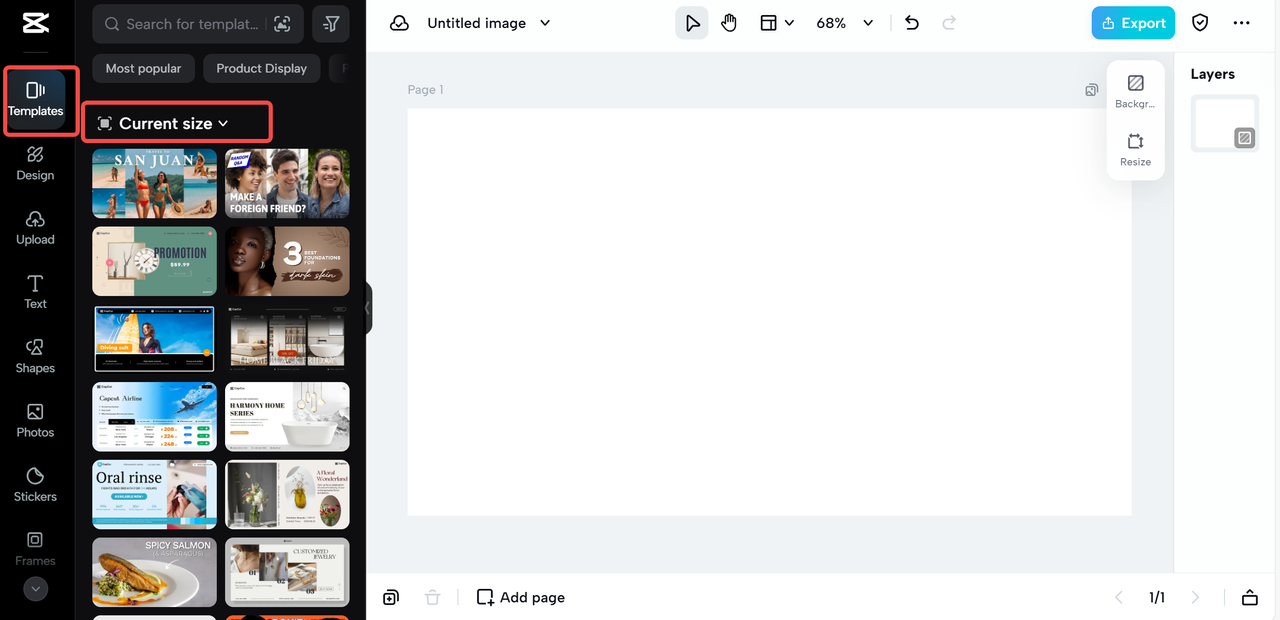Screen dimensions: 1280x620
Task: Open the Background tool
Action: (1135, 91)
